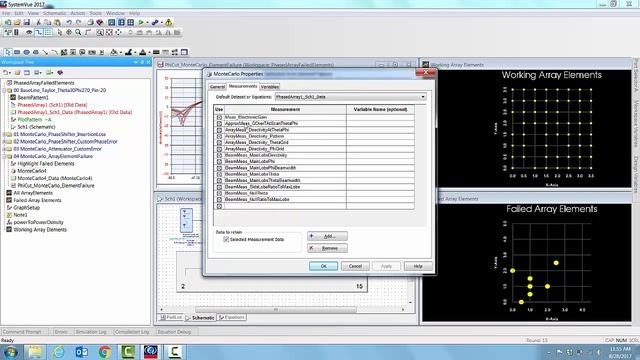Open the Workspace Tree panel menu arrow
Screen dimensions: 640x360
pyautogui.click(x=136, y=62)
